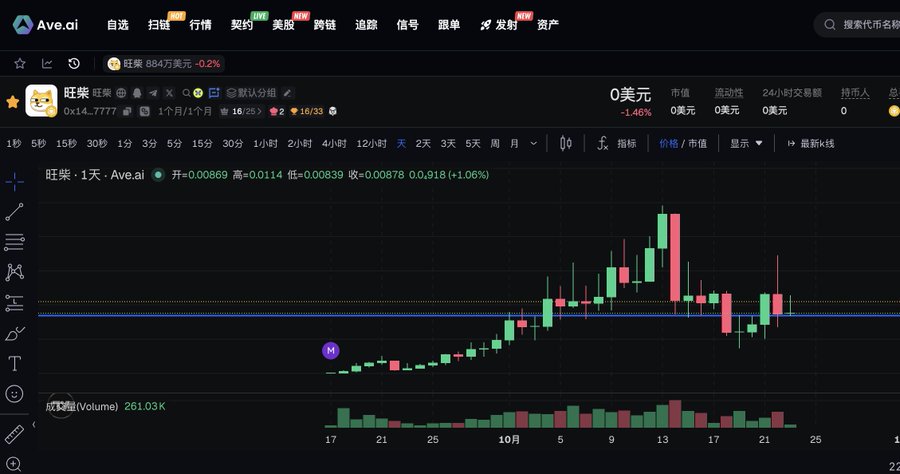Click the red badge showing 2
This screenshot has width=900, height=474.
(277, 111)
